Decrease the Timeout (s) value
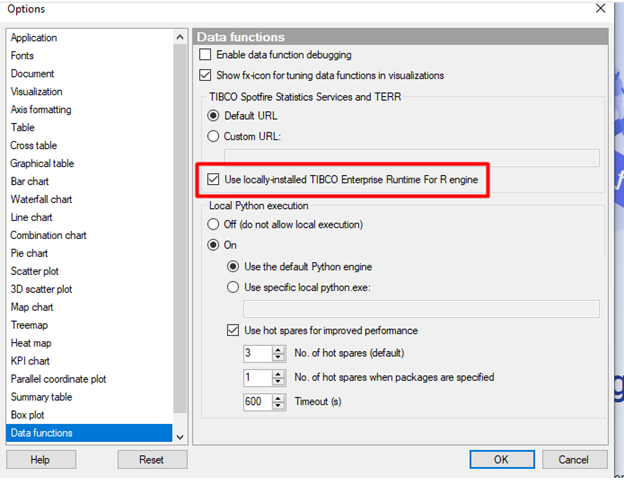The image size is (624, 485). pyautogui.click(x=279, y=406)
